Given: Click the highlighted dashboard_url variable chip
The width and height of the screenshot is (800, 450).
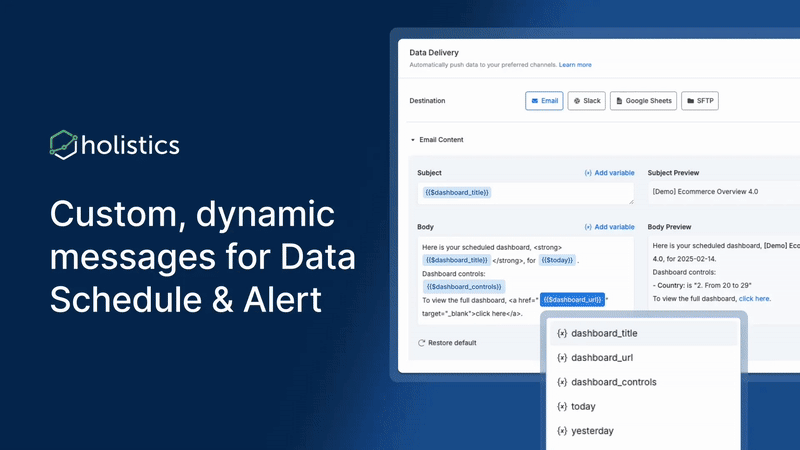Looking at the screenshot, I should tap(572, 299).
